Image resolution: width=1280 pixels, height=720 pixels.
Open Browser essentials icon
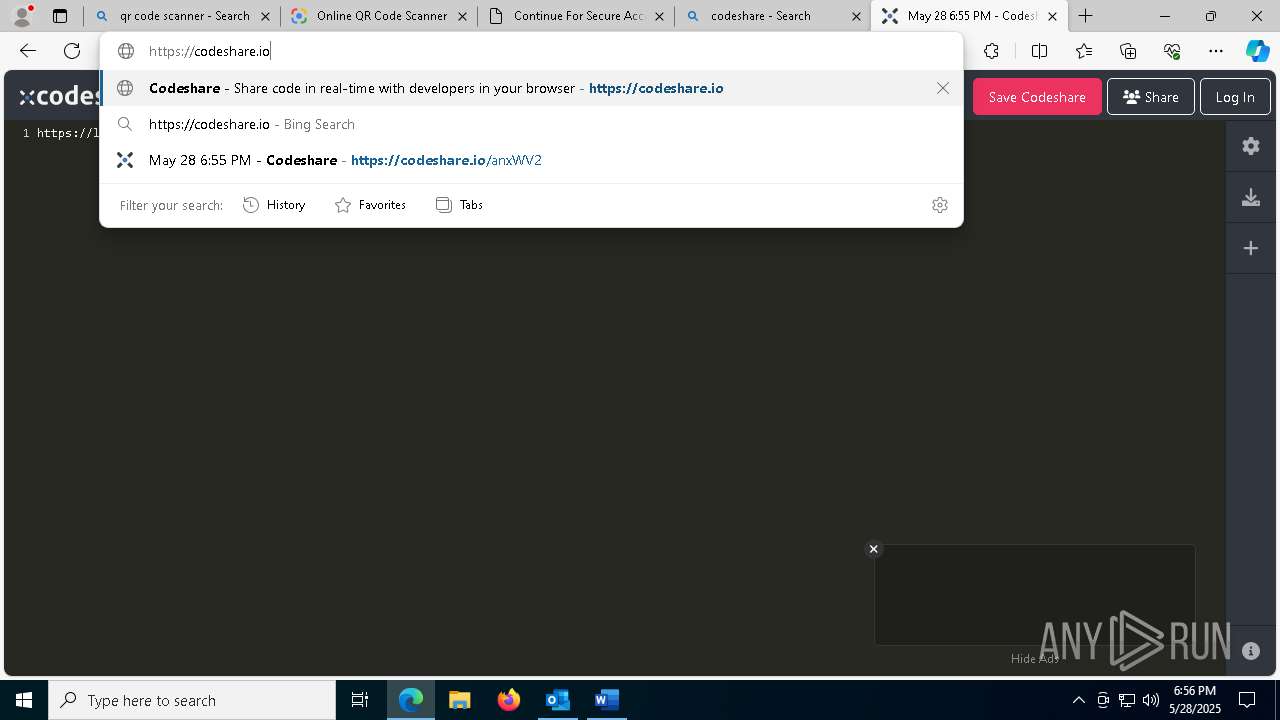[x=1172, y=51]
